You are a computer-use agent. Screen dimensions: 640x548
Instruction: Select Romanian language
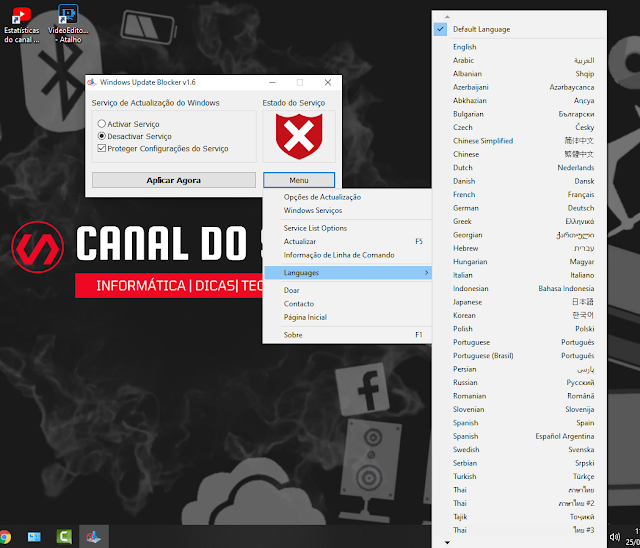(x=519, y=396)
